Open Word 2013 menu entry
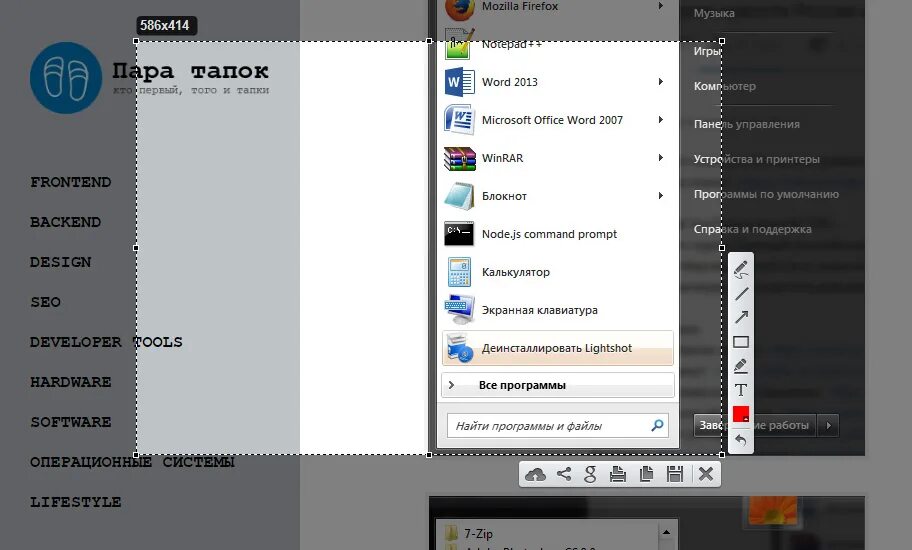 (558, 82)
